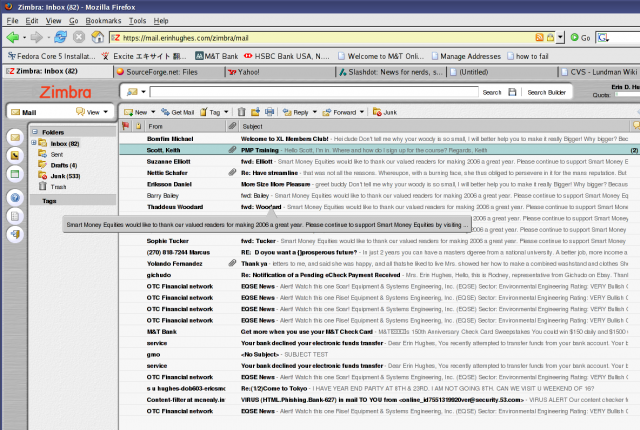
Task: Open Fedora Core 5 Installation bookmark
Action: click(x=51, y=56)
